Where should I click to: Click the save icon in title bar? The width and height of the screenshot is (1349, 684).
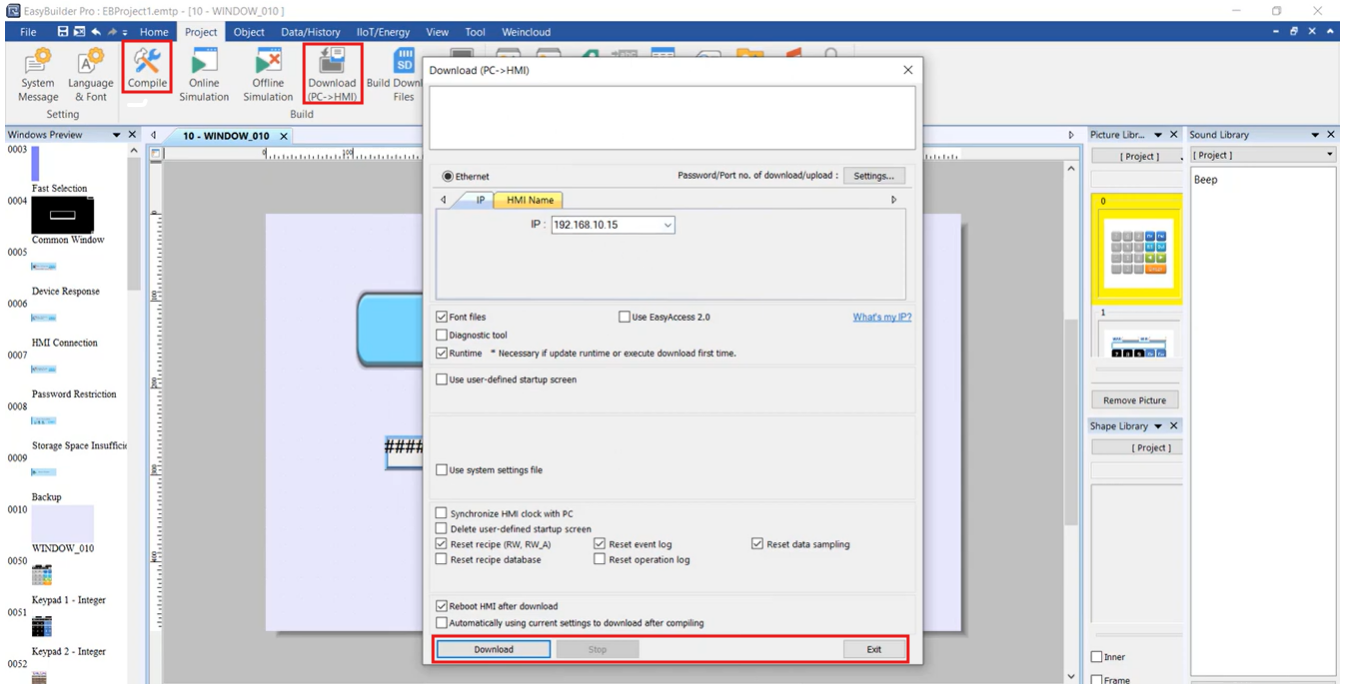pyautogui.click(x=62, y=32)
